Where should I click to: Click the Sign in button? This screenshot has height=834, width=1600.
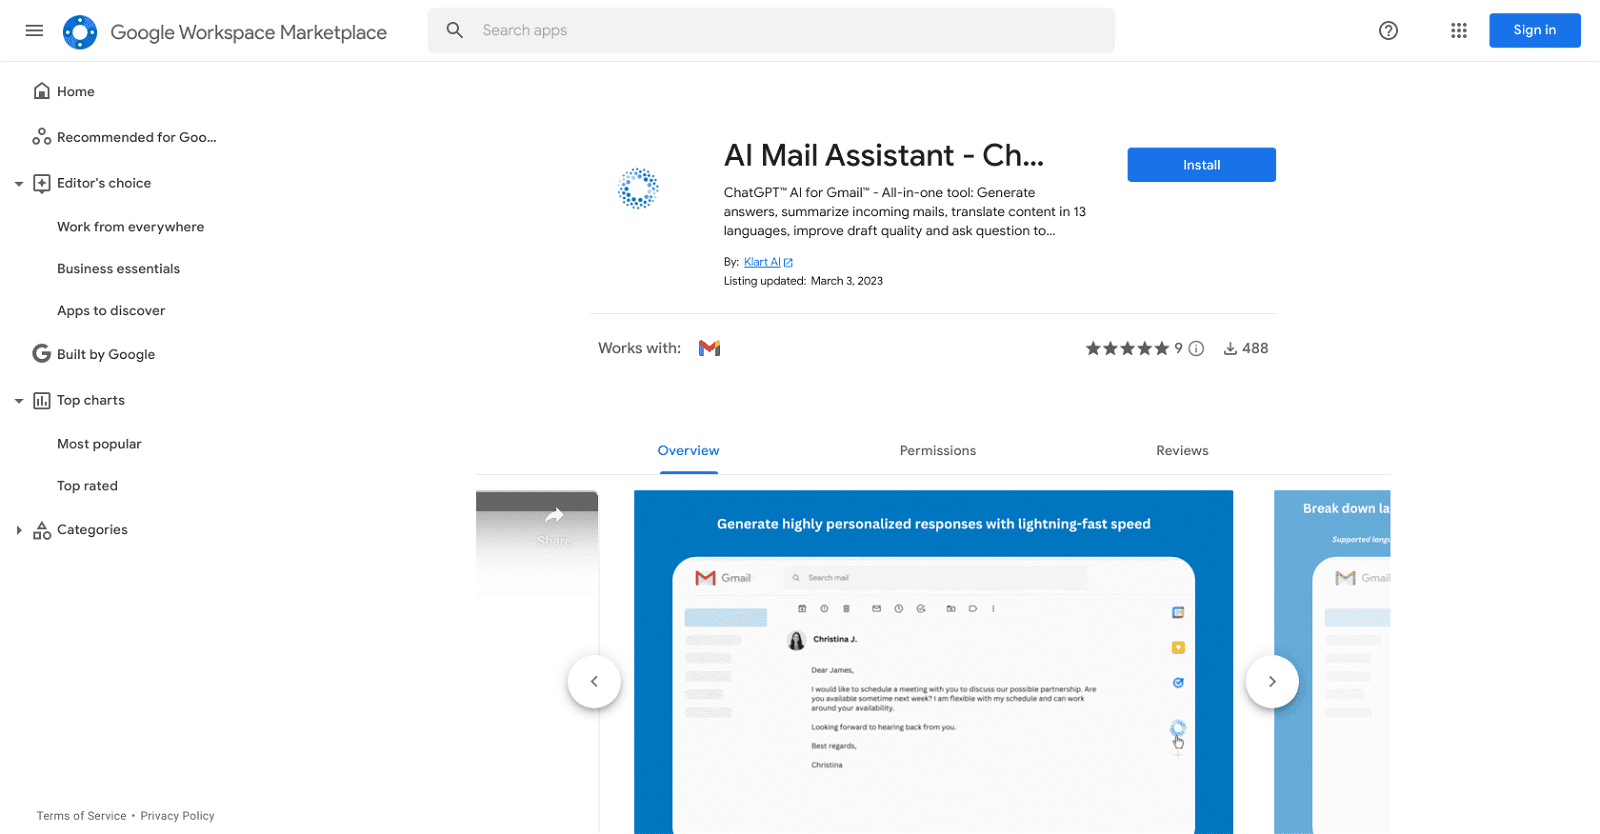pyautogui.click(x=1534, y=30)
